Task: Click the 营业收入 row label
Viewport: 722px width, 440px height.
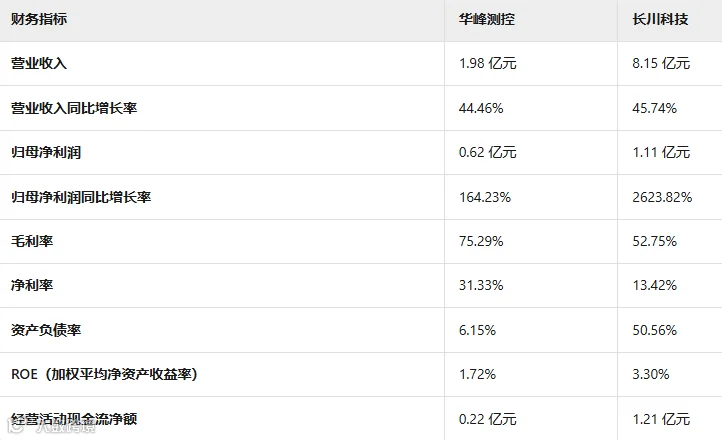Action: [x=39, y=63]
